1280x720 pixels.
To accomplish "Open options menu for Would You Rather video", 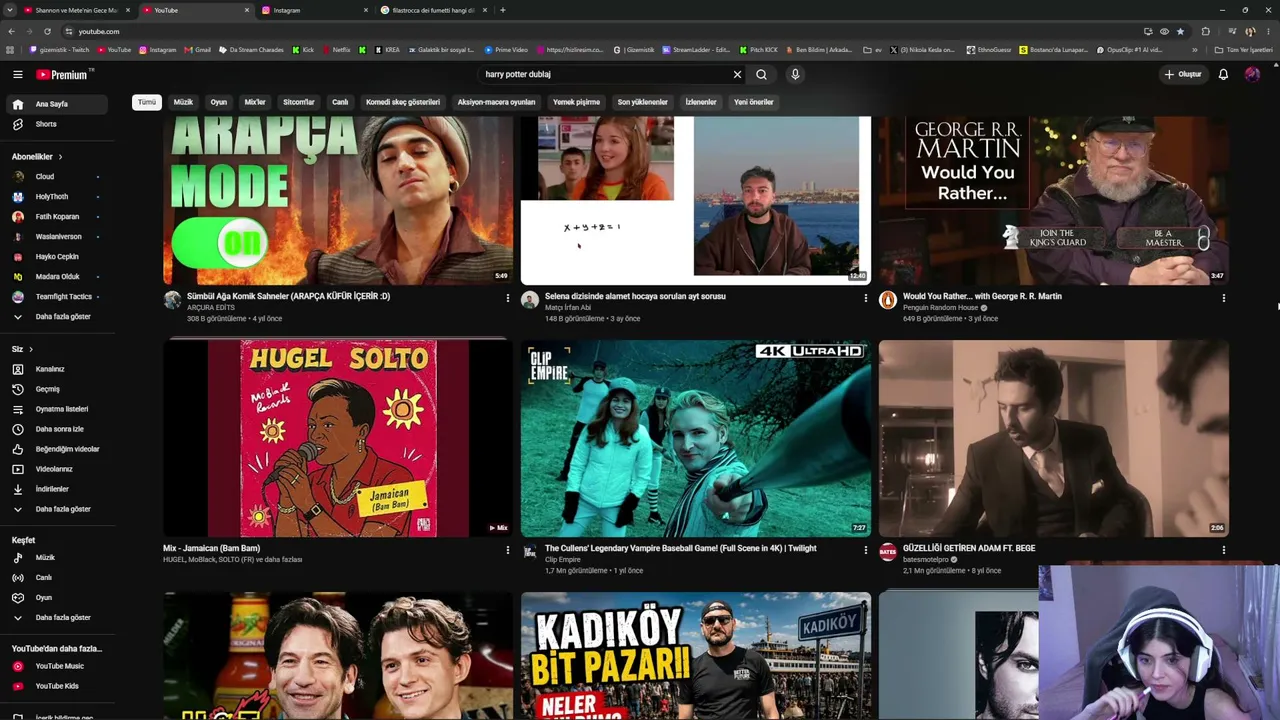I will pos(1223,298).
